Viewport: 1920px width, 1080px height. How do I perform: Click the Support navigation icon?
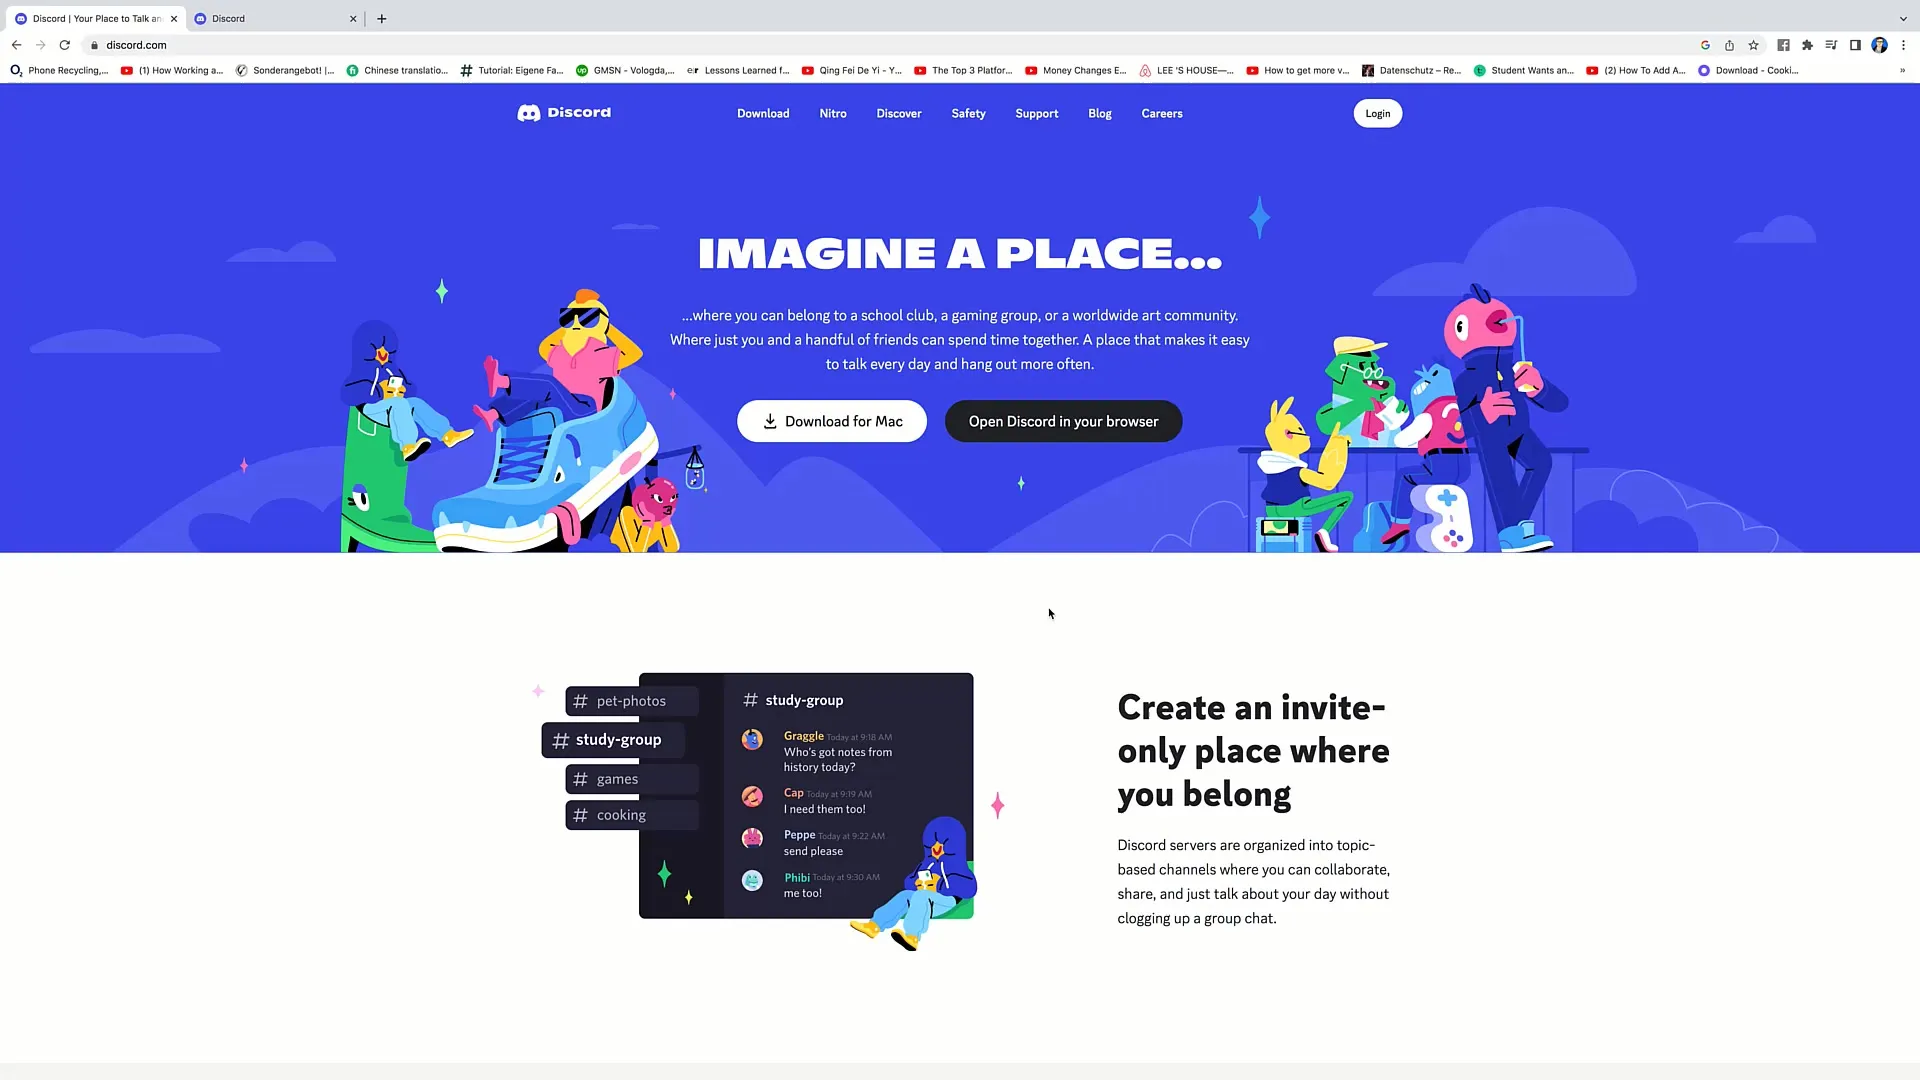[1036, 113]
